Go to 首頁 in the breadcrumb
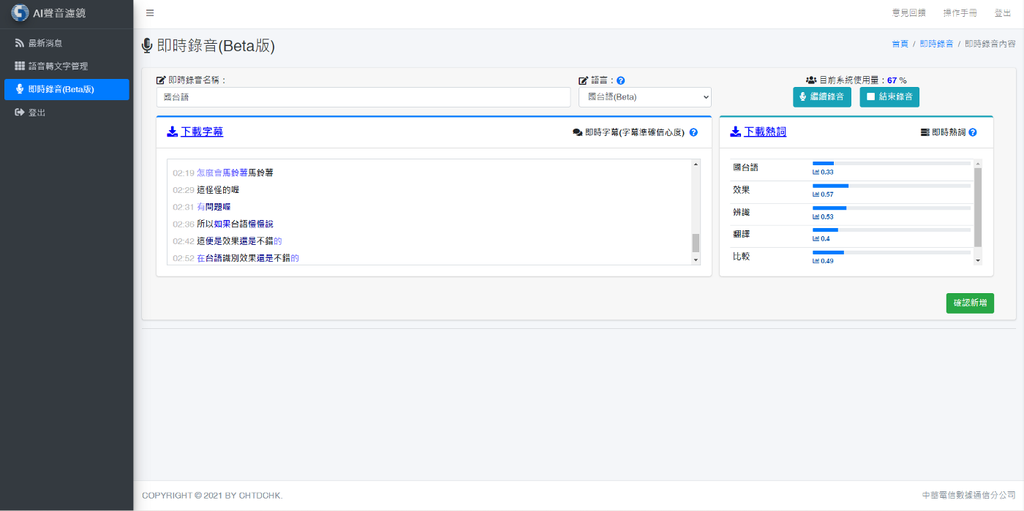This screenshot has width=1024, height=511. 900,44
